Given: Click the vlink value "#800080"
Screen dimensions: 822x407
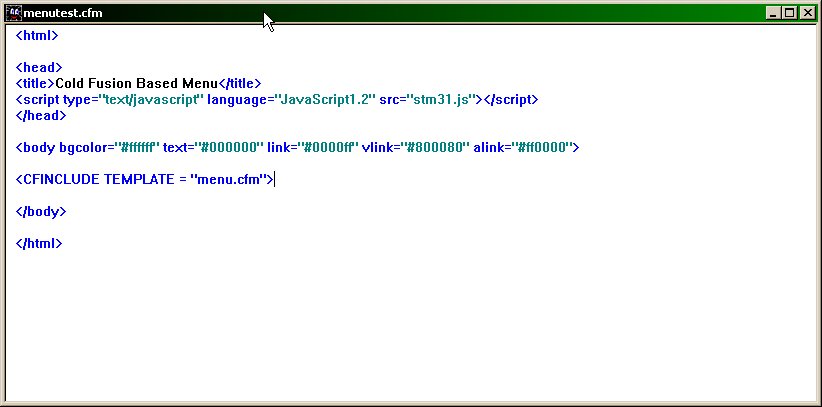Looking at the screenshot, I should 435,147.
